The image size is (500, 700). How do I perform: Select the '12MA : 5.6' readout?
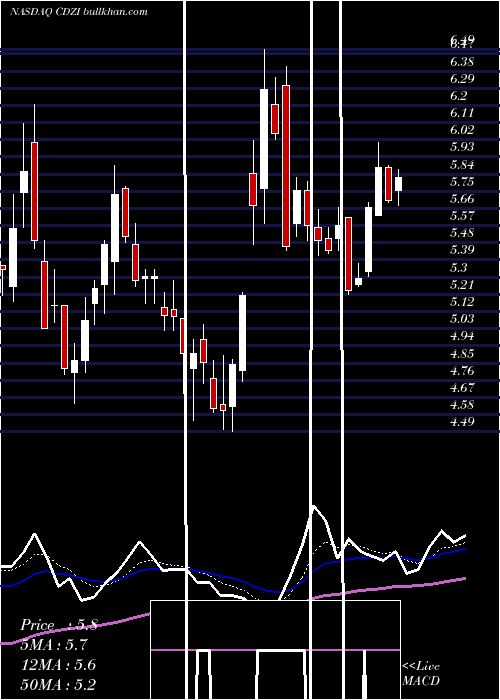point(58,665)
